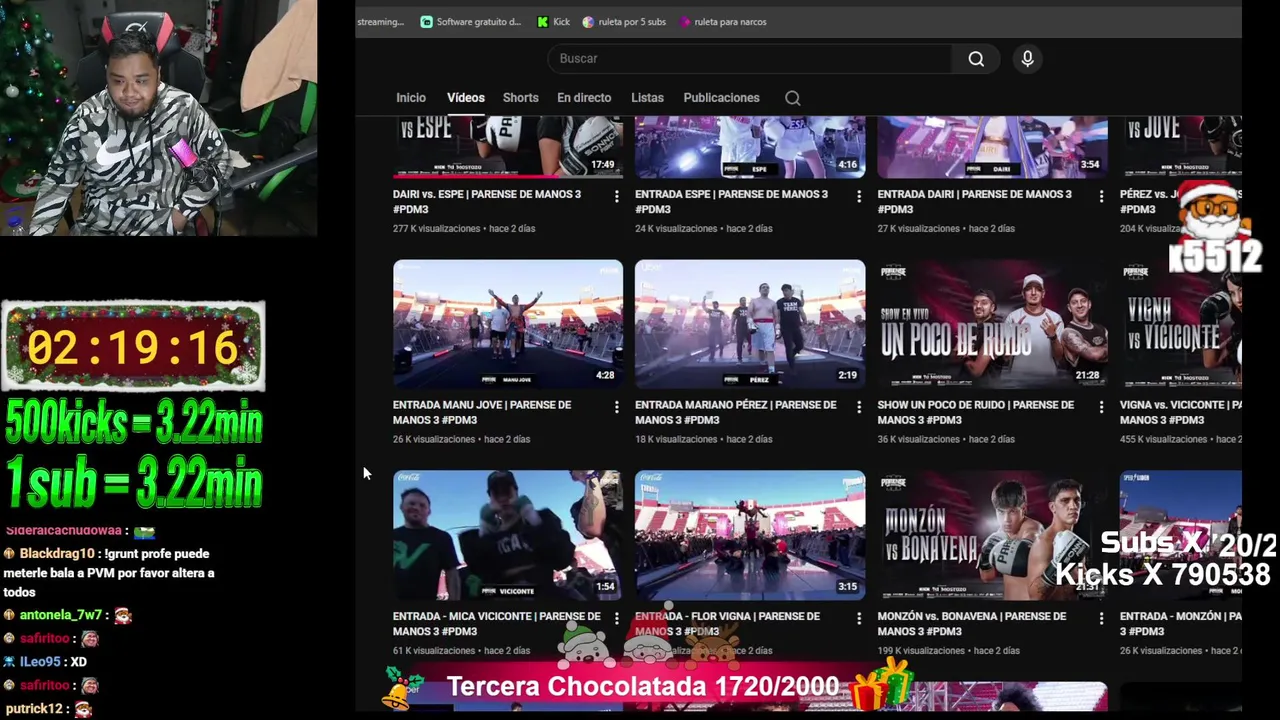Focus the Buscar search field
This screenshot has width=1280, height=720.
[x=750, y=59]
